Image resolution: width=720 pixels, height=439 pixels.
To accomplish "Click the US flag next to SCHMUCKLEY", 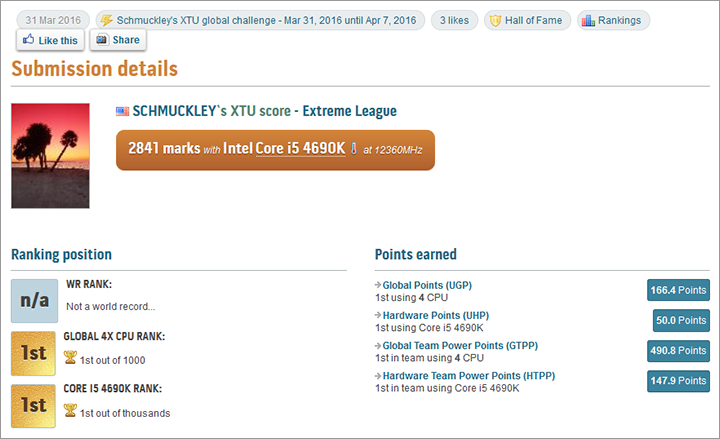I will tap(122, 111).
